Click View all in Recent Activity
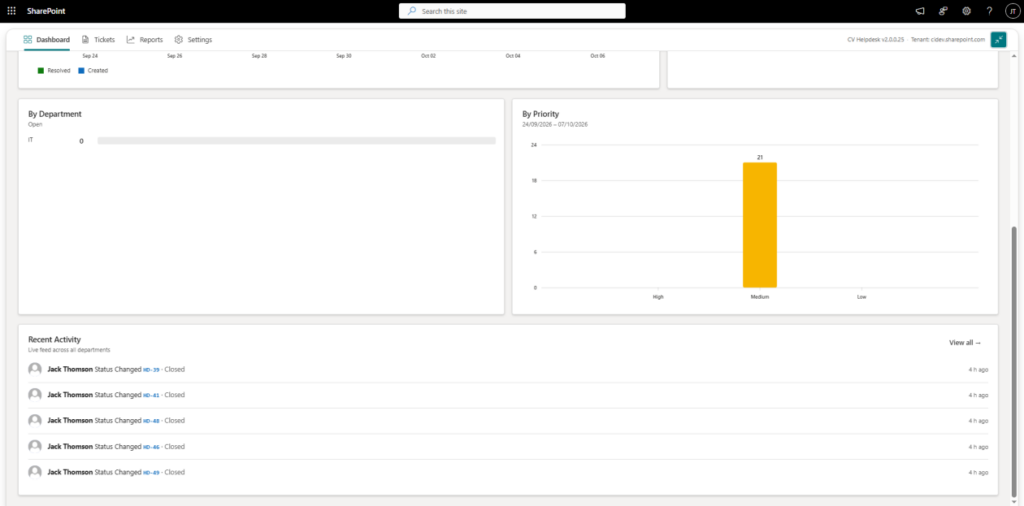Image resolution: width=1024 pixels, height=506 pixels. tap(965, 342)
